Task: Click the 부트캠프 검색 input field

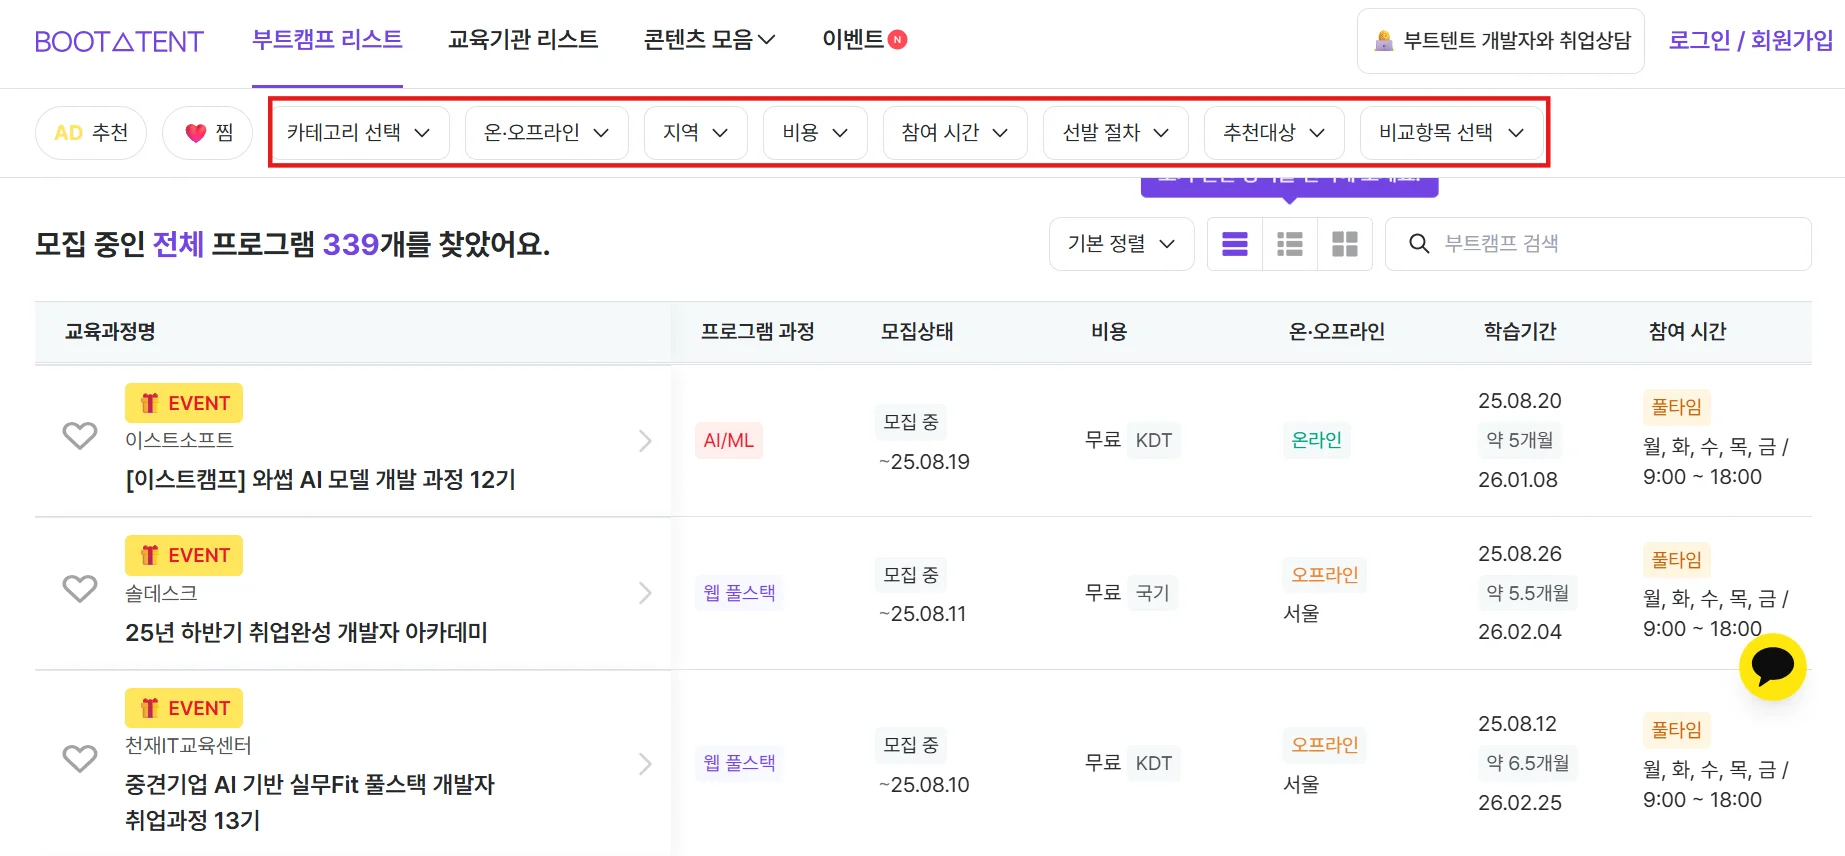Action: pyautogui.click(x=1620, y=244)
